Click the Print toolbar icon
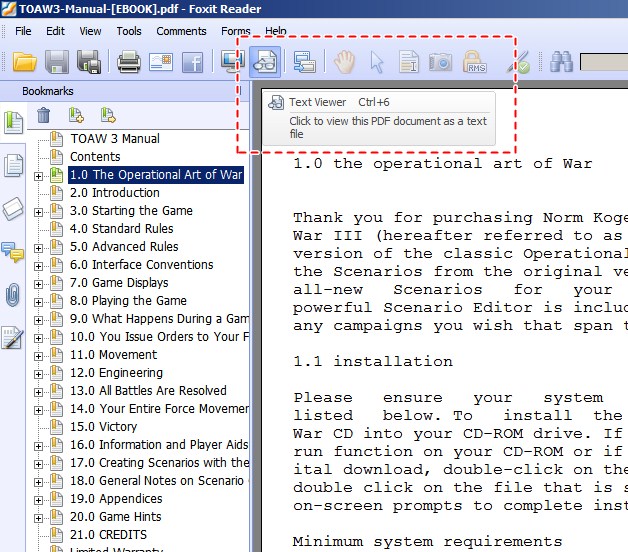The height and width of the screenshot is (552, 628). [x=129, y=62]
